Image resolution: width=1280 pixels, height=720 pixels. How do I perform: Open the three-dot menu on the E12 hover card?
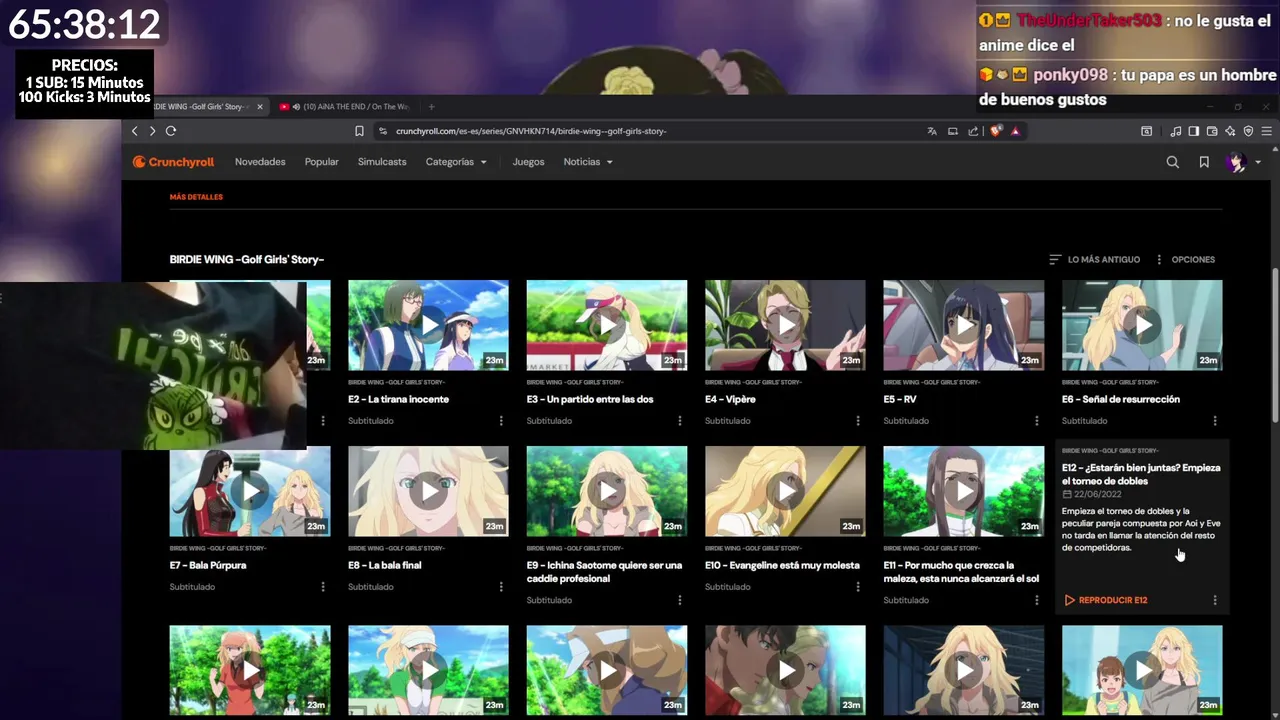point(1215,600)
